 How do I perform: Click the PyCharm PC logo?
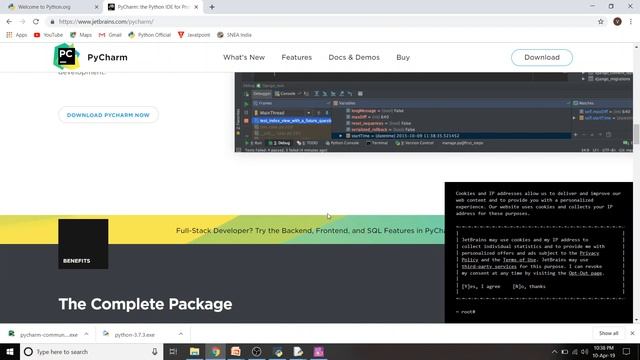click(x=66, y=56)
